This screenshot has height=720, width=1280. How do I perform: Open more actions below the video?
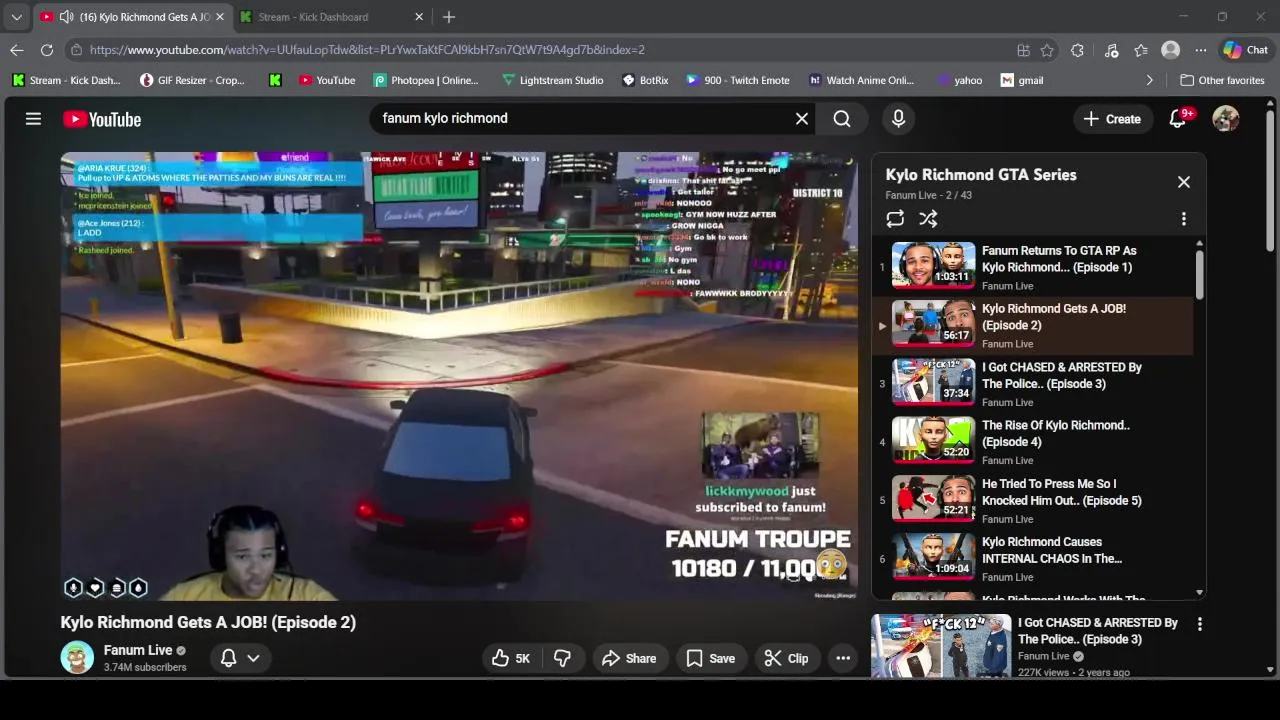click(843, 658)
